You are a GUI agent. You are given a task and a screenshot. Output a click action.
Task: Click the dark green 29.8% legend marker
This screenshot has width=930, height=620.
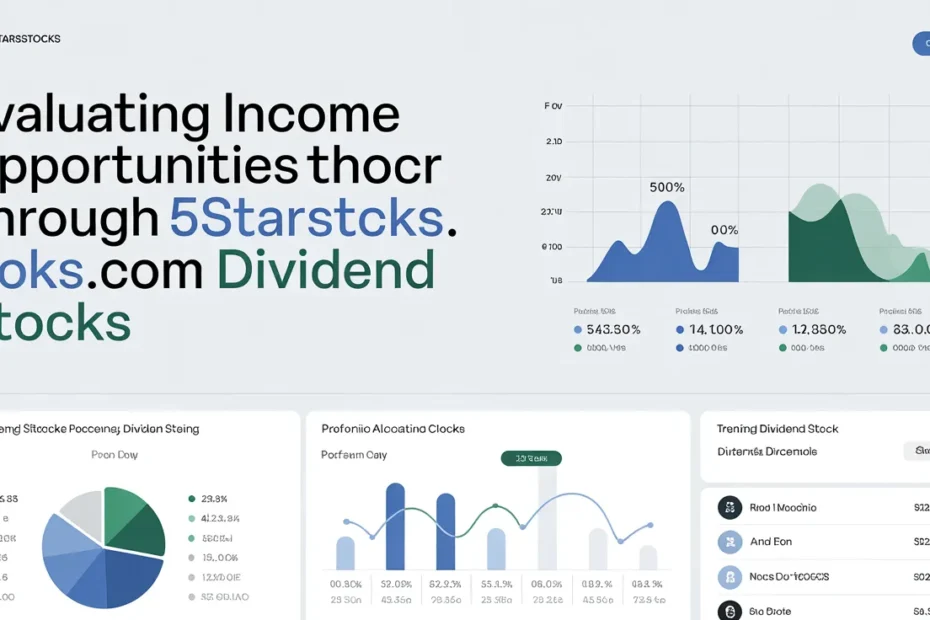(192, 498)
